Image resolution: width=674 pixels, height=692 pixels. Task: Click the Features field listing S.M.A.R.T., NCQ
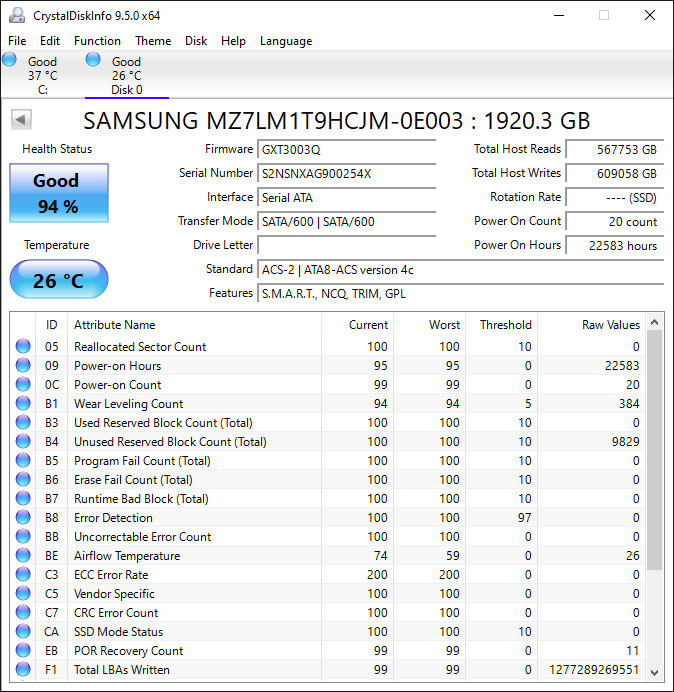coord(461,293)
